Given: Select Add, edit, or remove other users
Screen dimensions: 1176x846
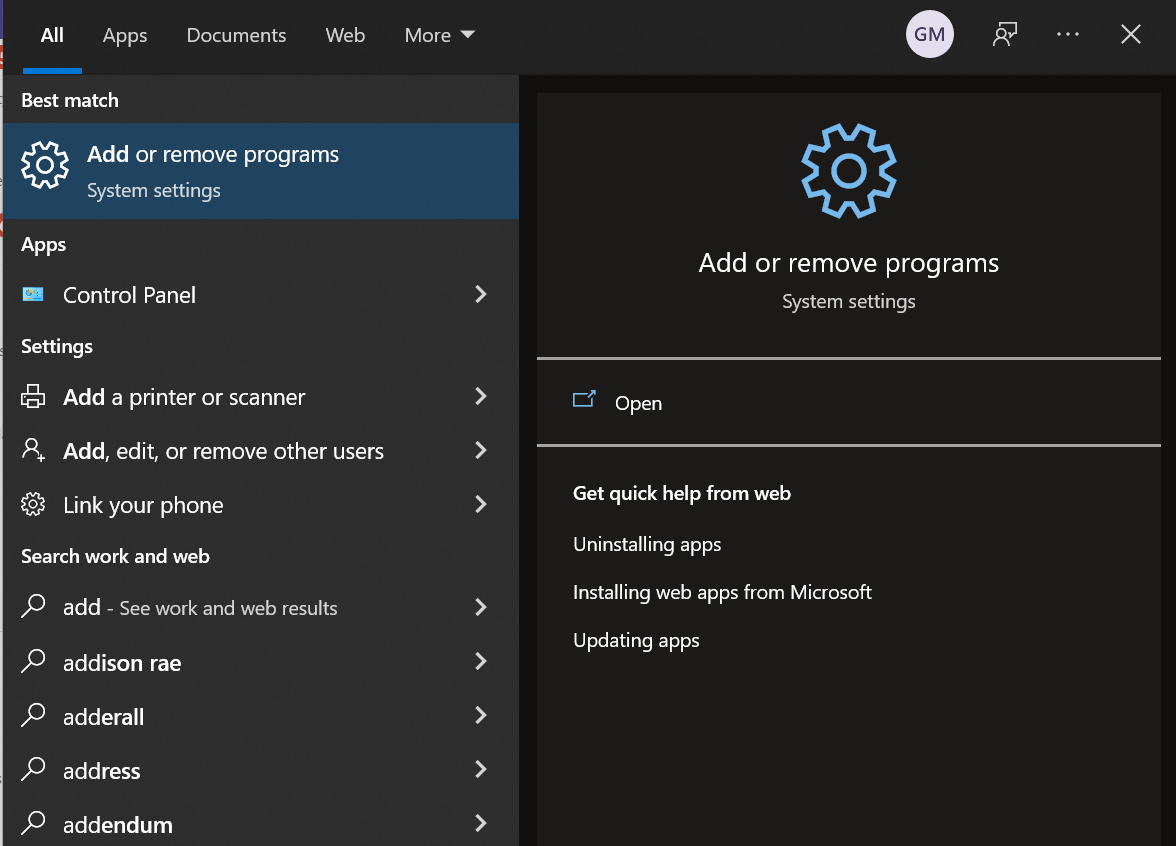Looking at the screenshot, I should [261, 451].
